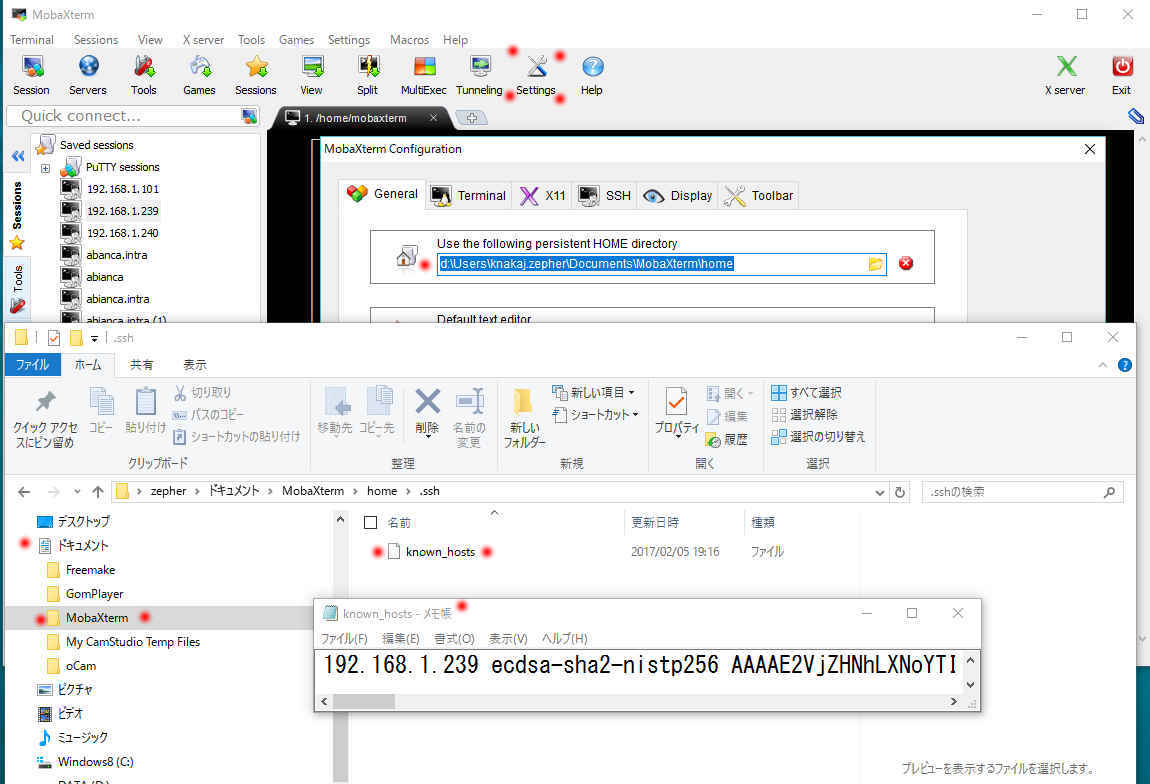The image size is (1150, 784).
Task: Switch to the SSH configuration tab
Action: (604, 195)
